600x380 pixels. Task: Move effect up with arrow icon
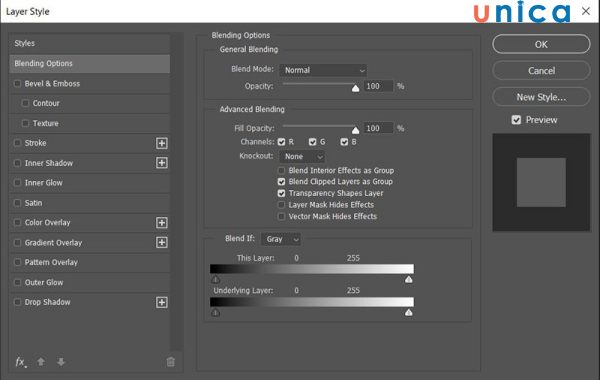pyautogui.click(x=41, y=362)
